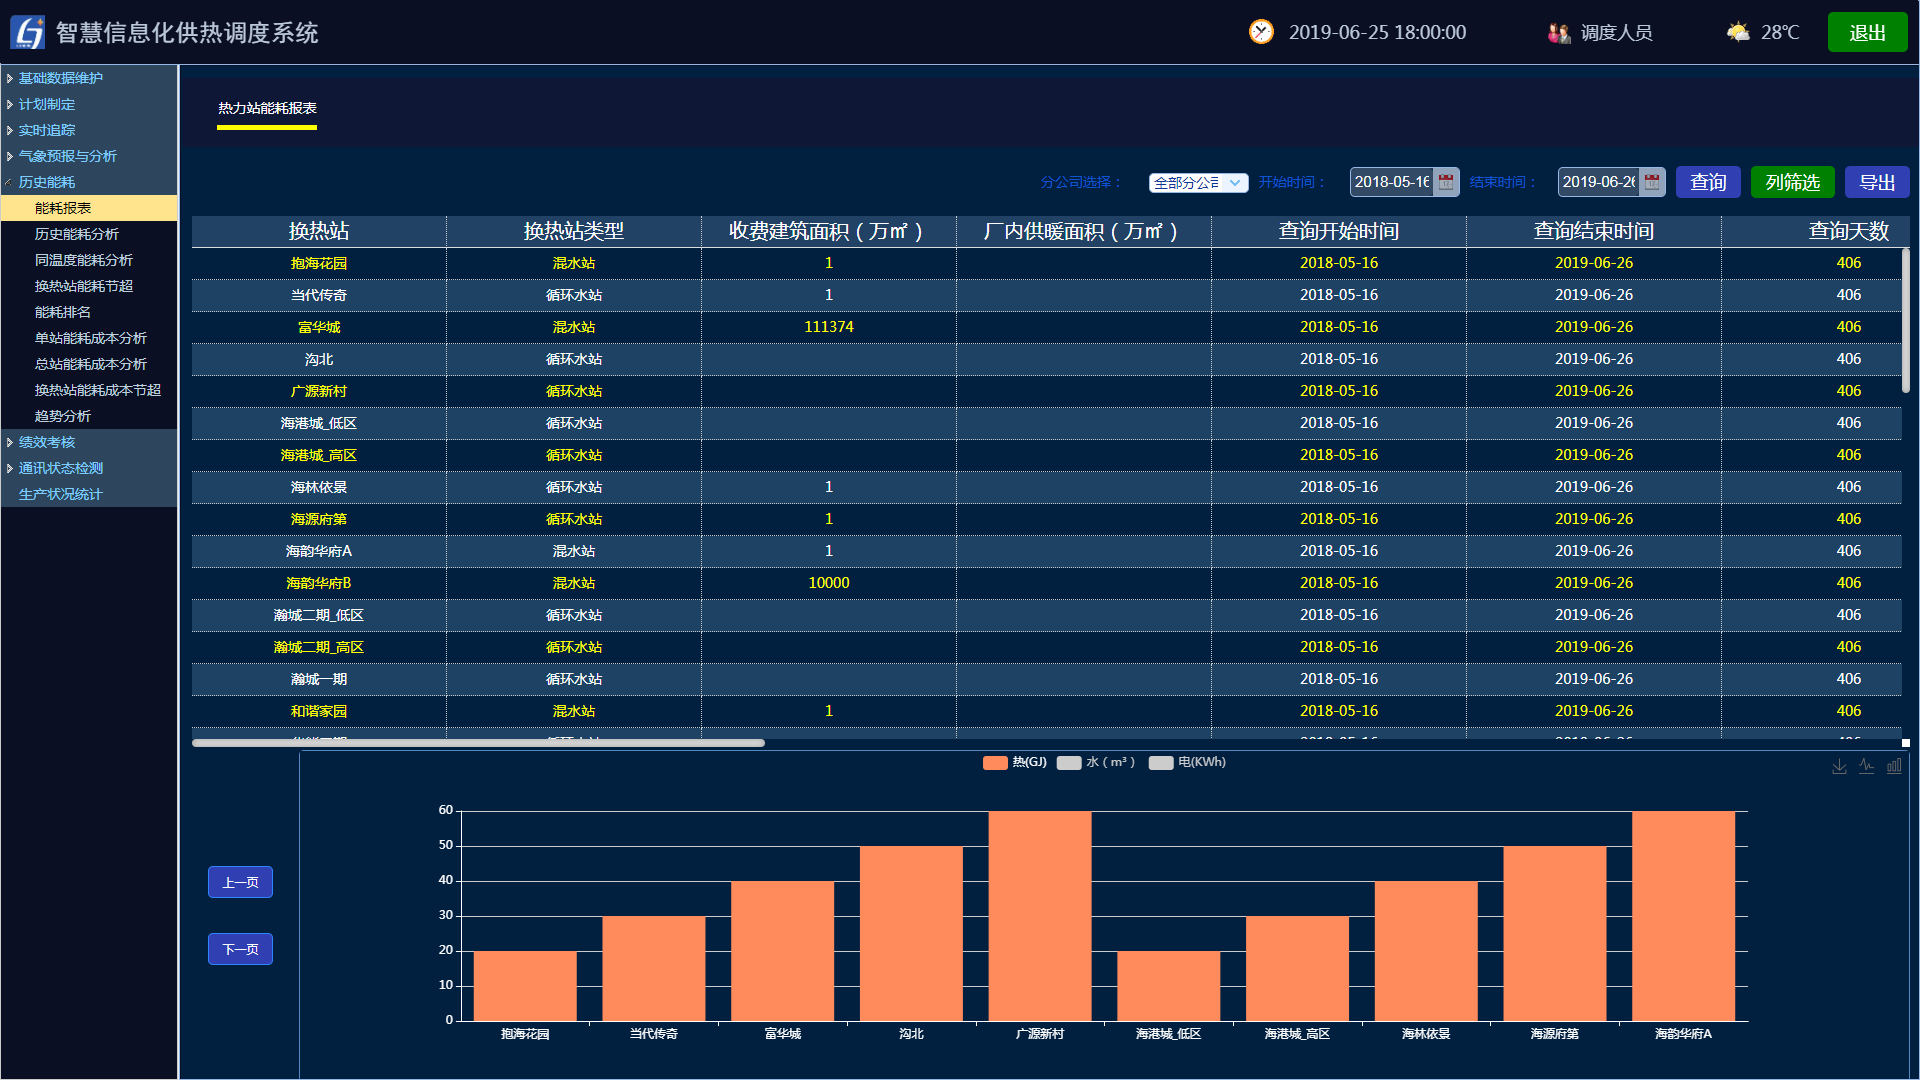
Task: Download the chart as image
Action: pyautogui.click(x=1839, y=766)
